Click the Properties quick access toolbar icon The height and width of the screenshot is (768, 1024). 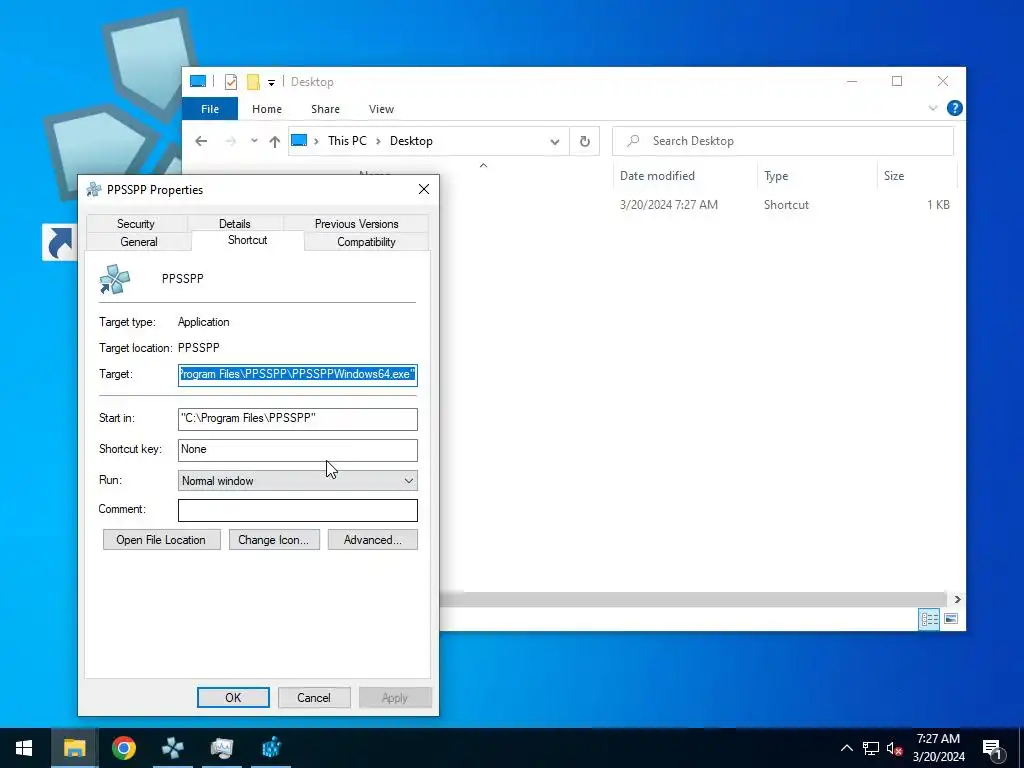(x=231, y=82)
